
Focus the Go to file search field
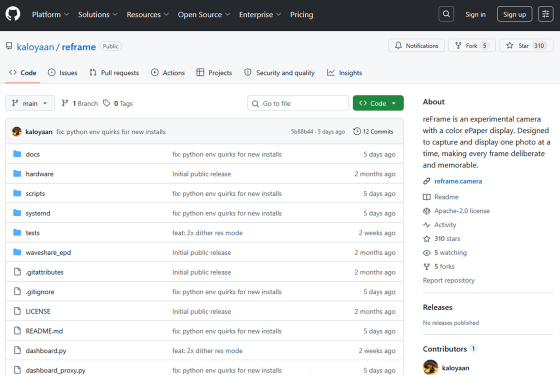tap(298, 103)
